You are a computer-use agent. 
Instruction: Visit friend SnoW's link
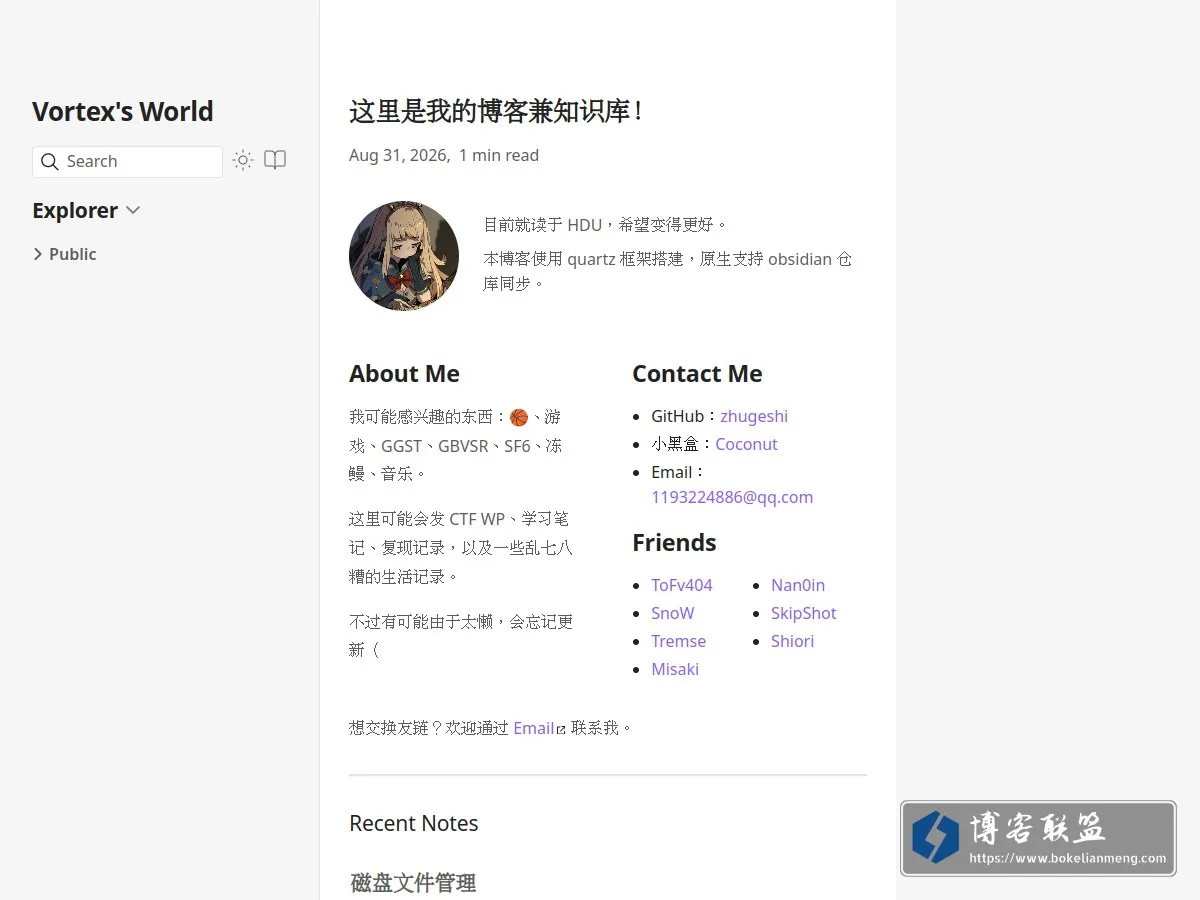point(672,613)
